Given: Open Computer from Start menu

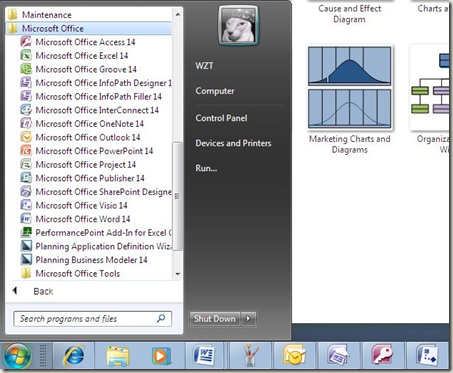Looking at the screenshot, I should pos(215,91).
